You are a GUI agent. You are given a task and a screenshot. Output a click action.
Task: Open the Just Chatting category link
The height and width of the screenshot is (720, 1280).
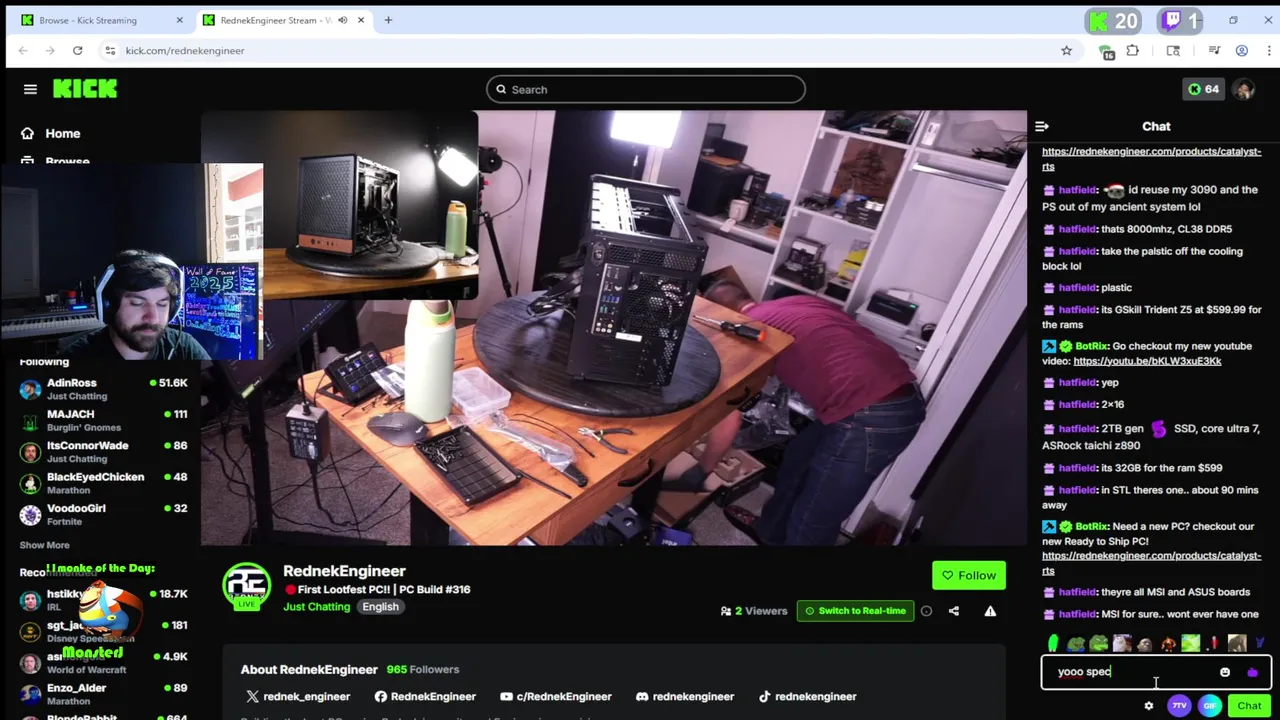[x=316, y=606]
